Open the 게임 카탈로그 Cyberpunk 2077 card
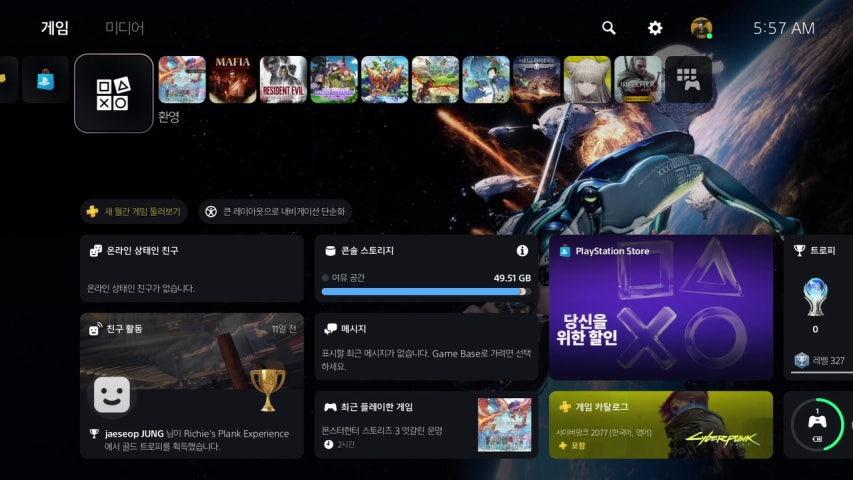The height and width of the screenshot is (480, 853). (x=660, y=424)
